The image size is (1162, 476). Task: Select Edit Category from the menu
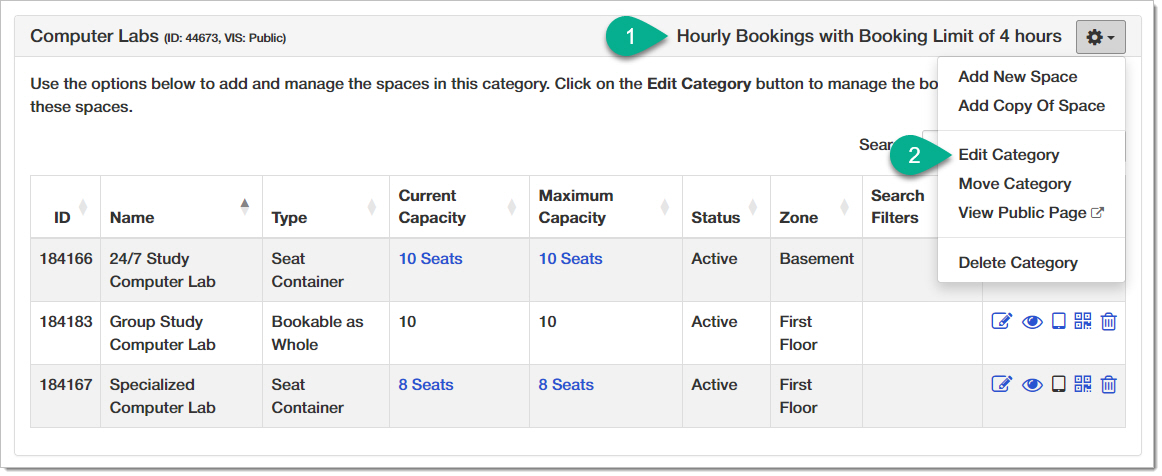point(1008,155)
